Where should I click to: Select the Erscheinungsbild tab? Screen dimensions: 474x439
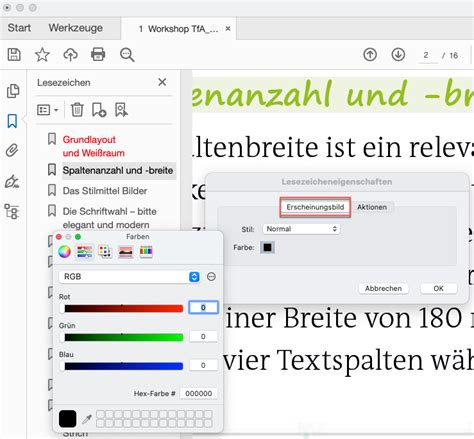click(x=315, y=207)
